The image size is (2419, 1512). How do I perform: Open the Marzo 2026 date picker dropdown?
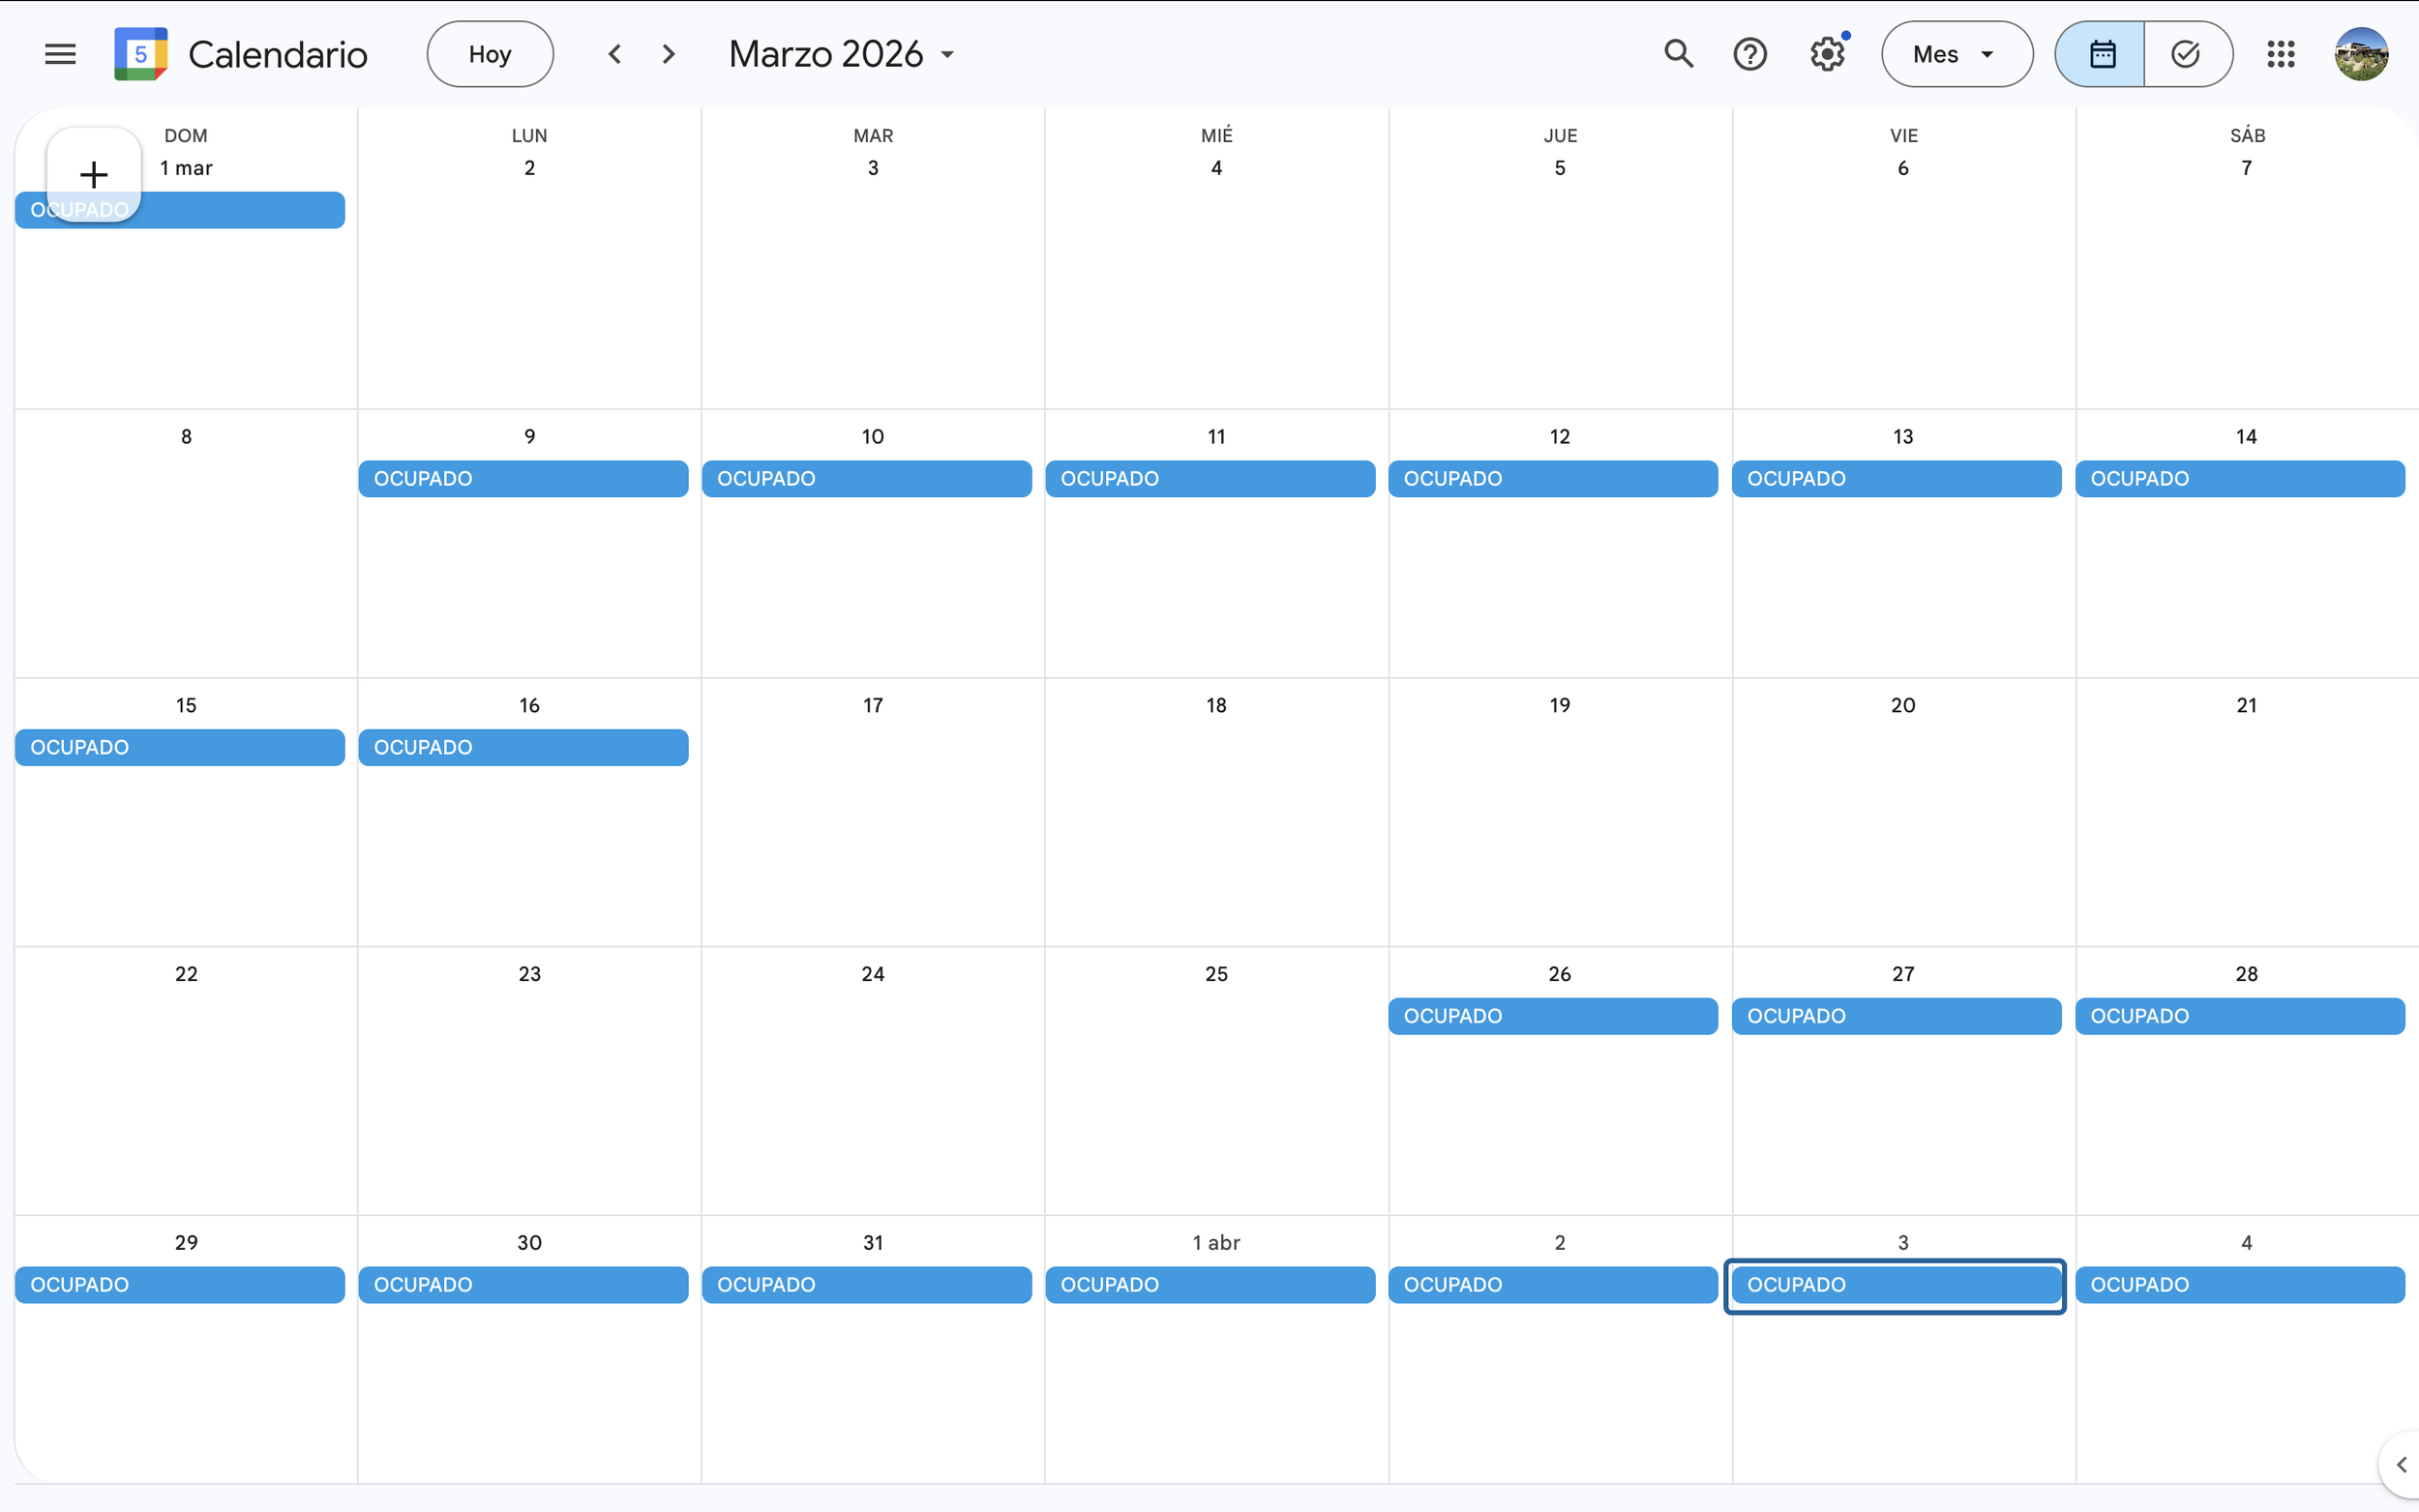[841, 54]
